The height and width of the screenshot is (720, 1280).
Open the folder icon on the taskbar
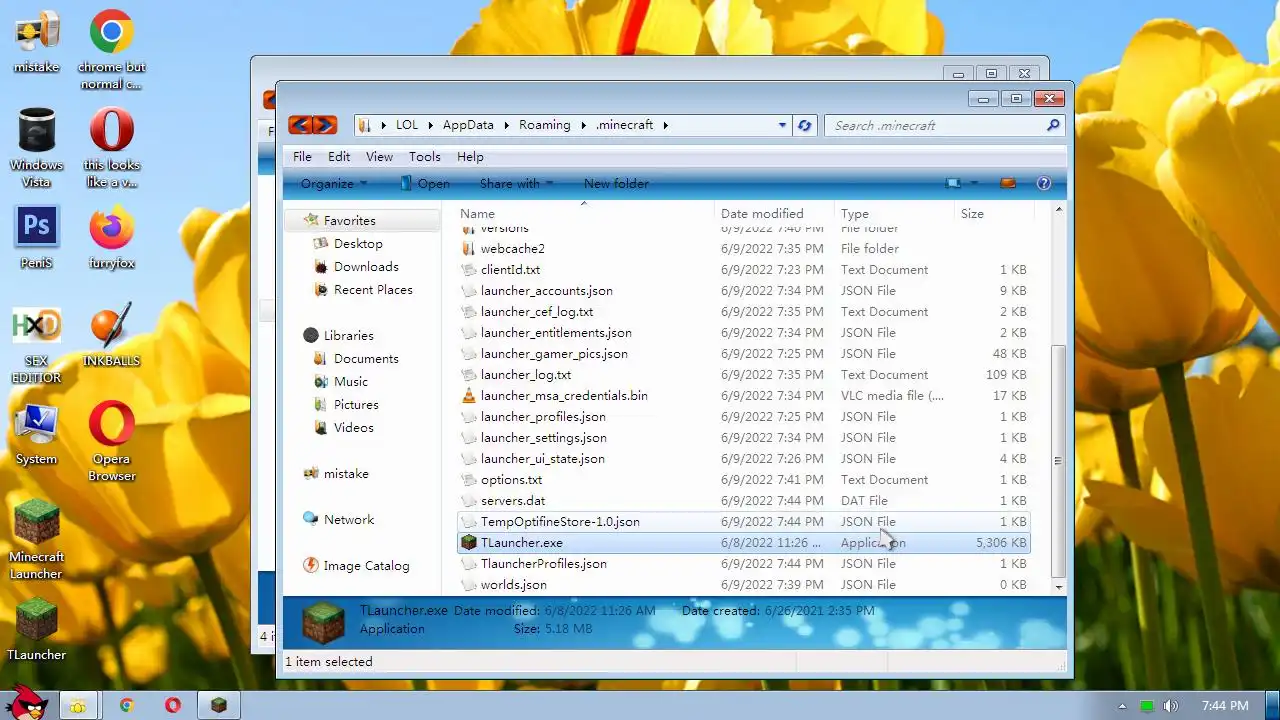[x=77, y=706]
